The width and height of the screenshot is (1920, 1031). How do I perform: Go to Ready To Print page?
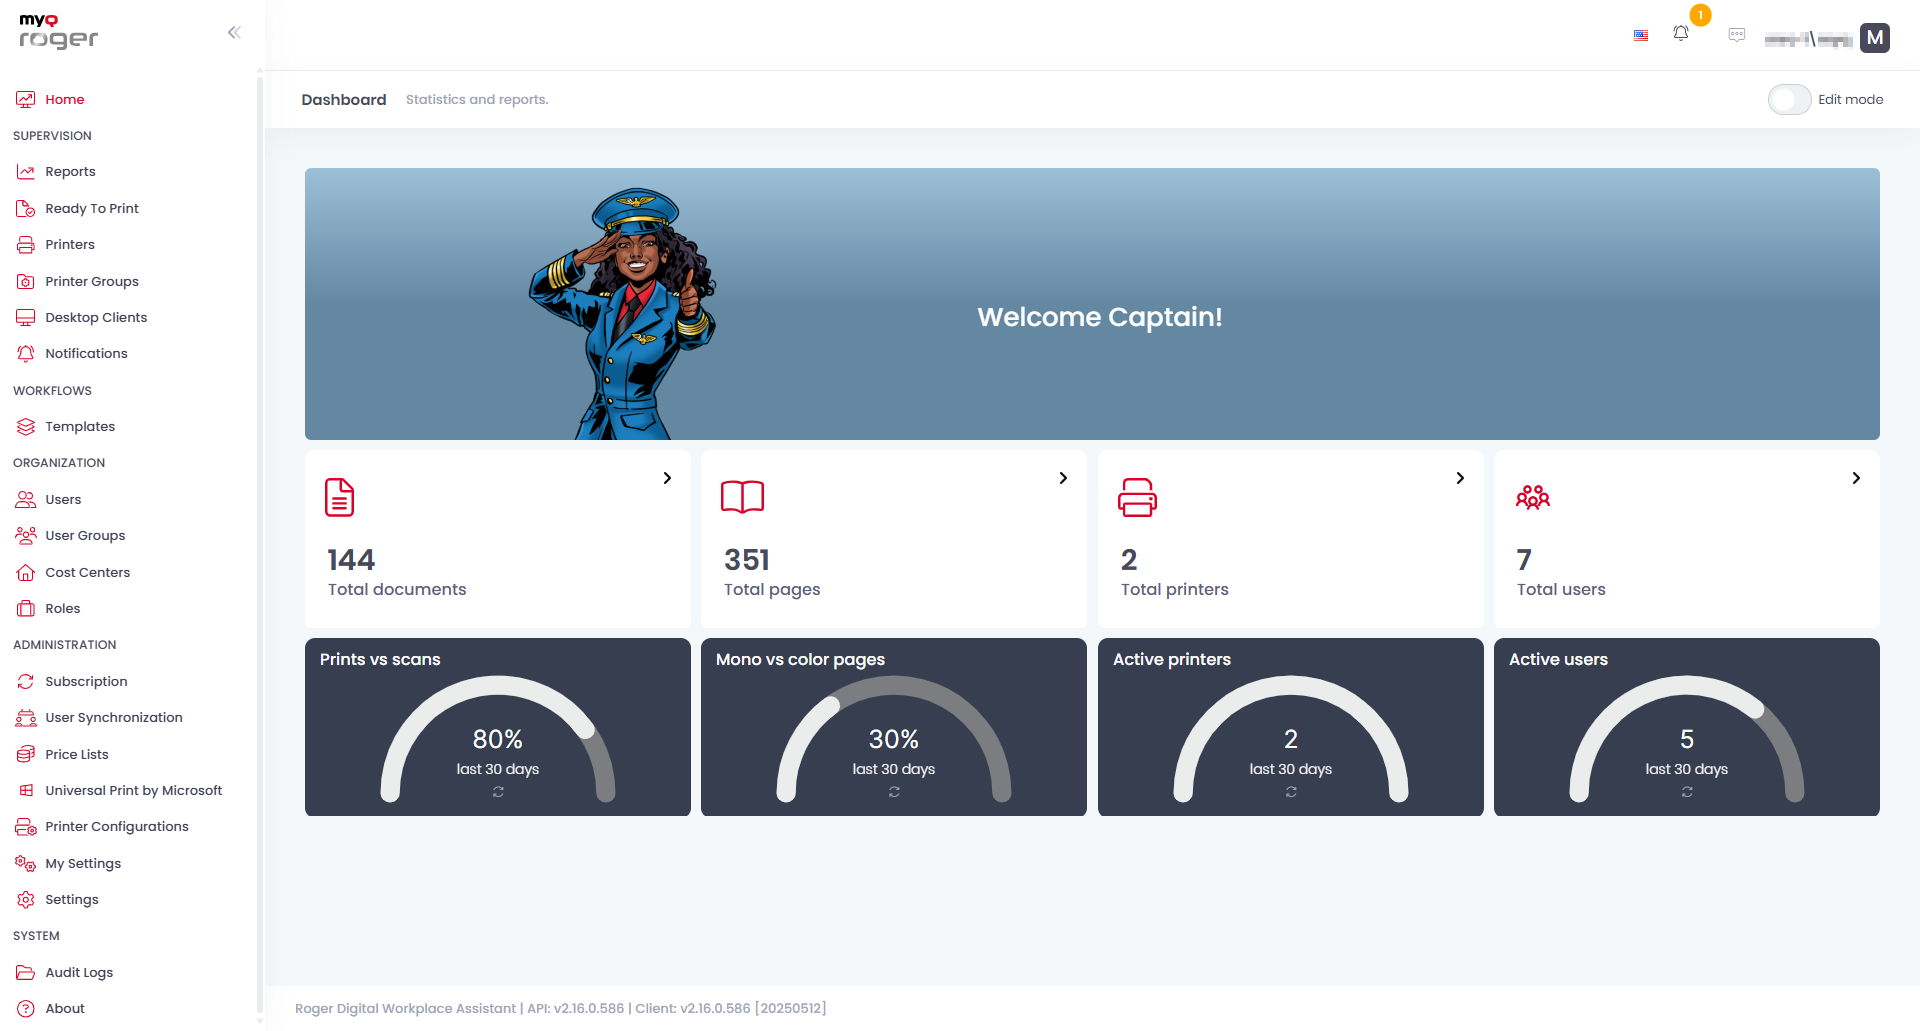point(92,208)
